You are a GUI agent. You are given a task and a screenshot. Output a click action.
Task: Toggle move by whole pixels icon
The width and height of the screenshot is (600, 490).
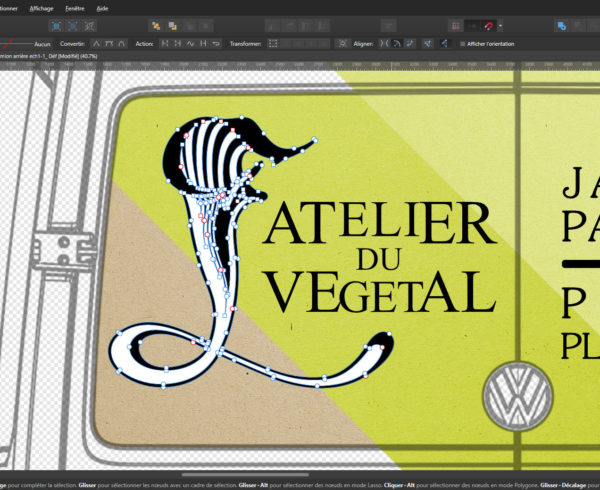pos(472,26)
